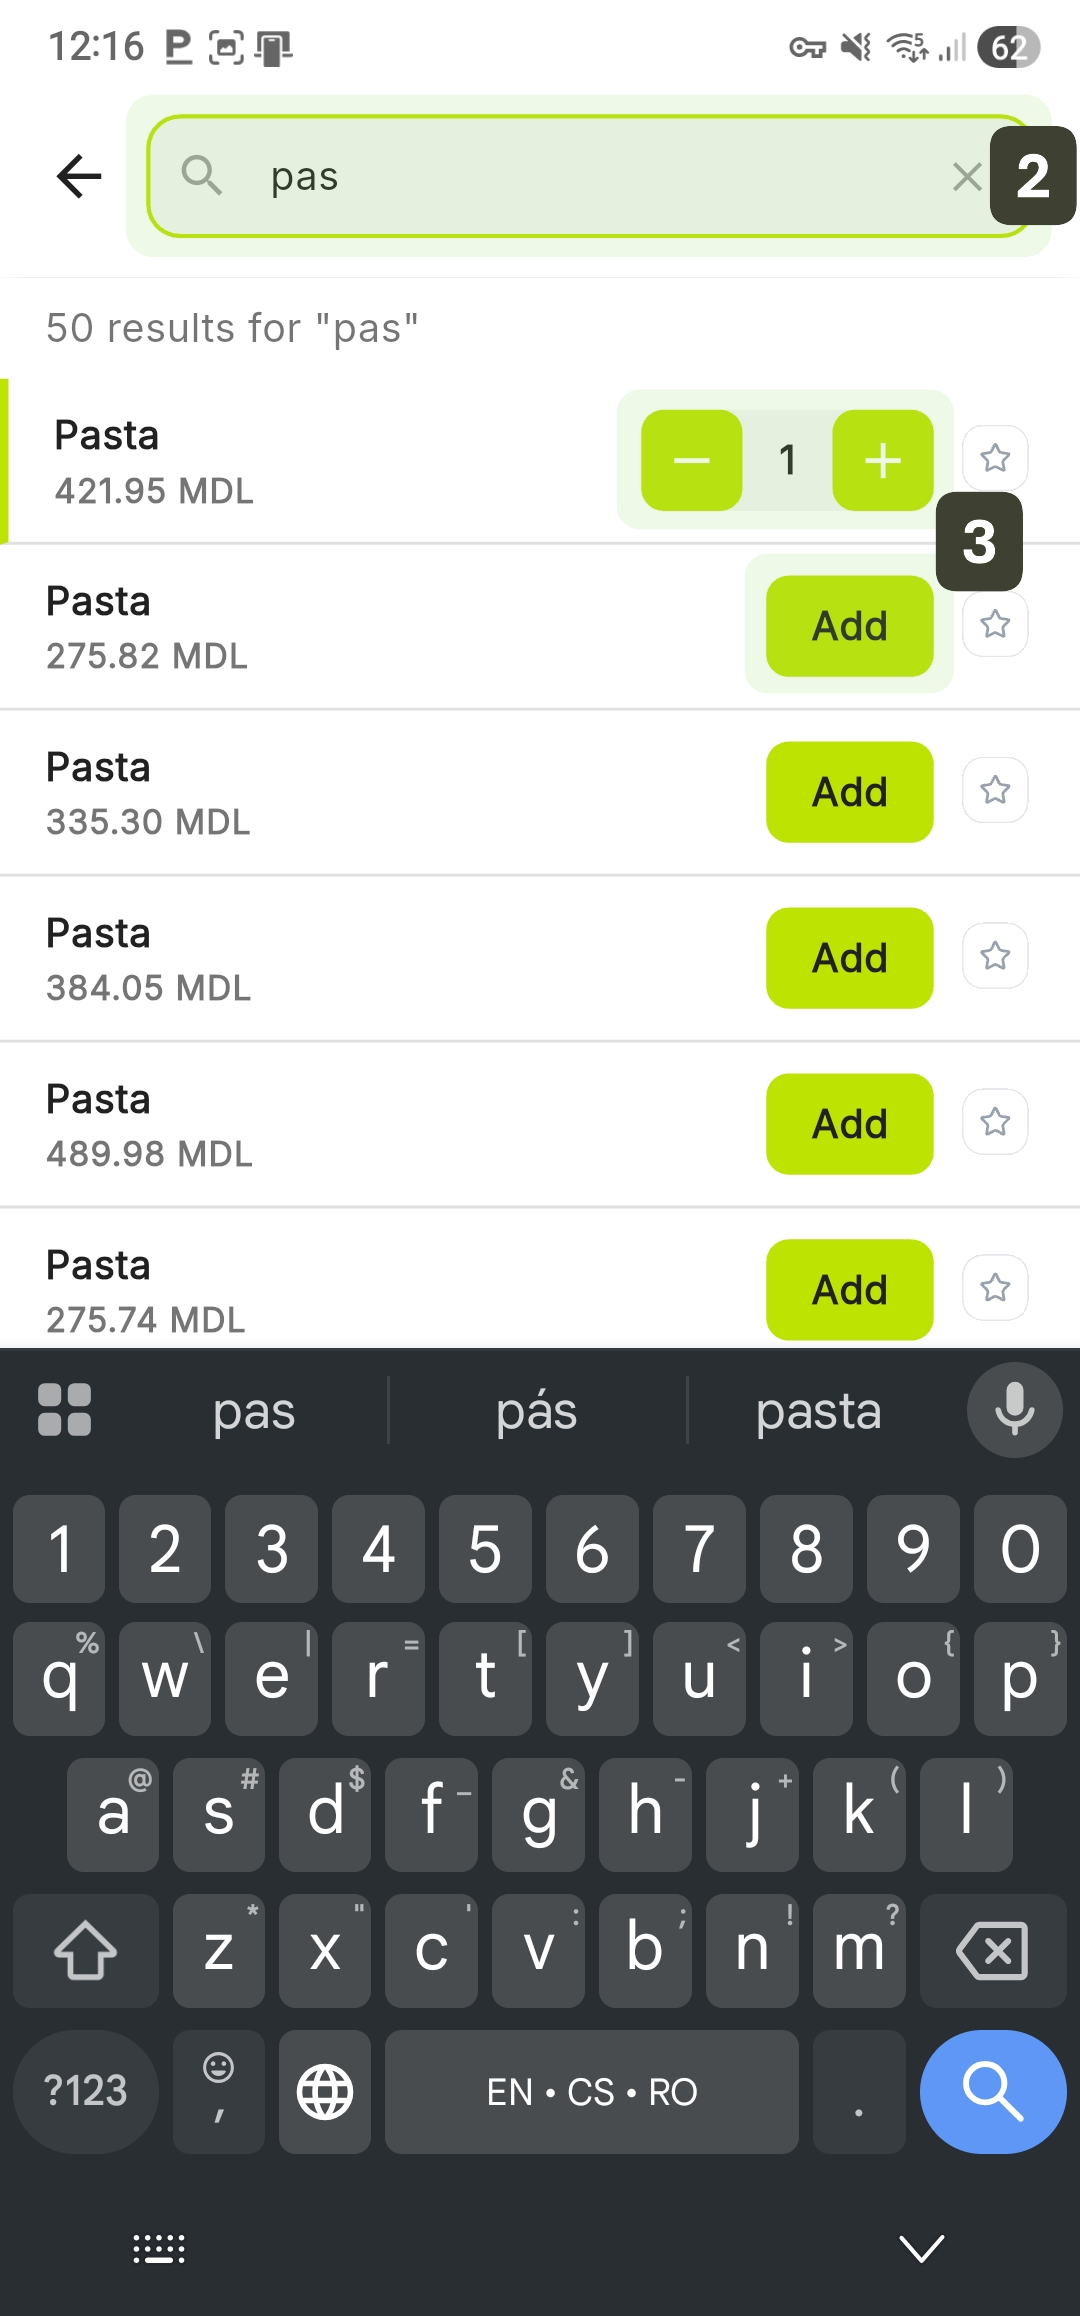Clear the search field text
The image size is (1080, 2316).
[x=965, y=177]
